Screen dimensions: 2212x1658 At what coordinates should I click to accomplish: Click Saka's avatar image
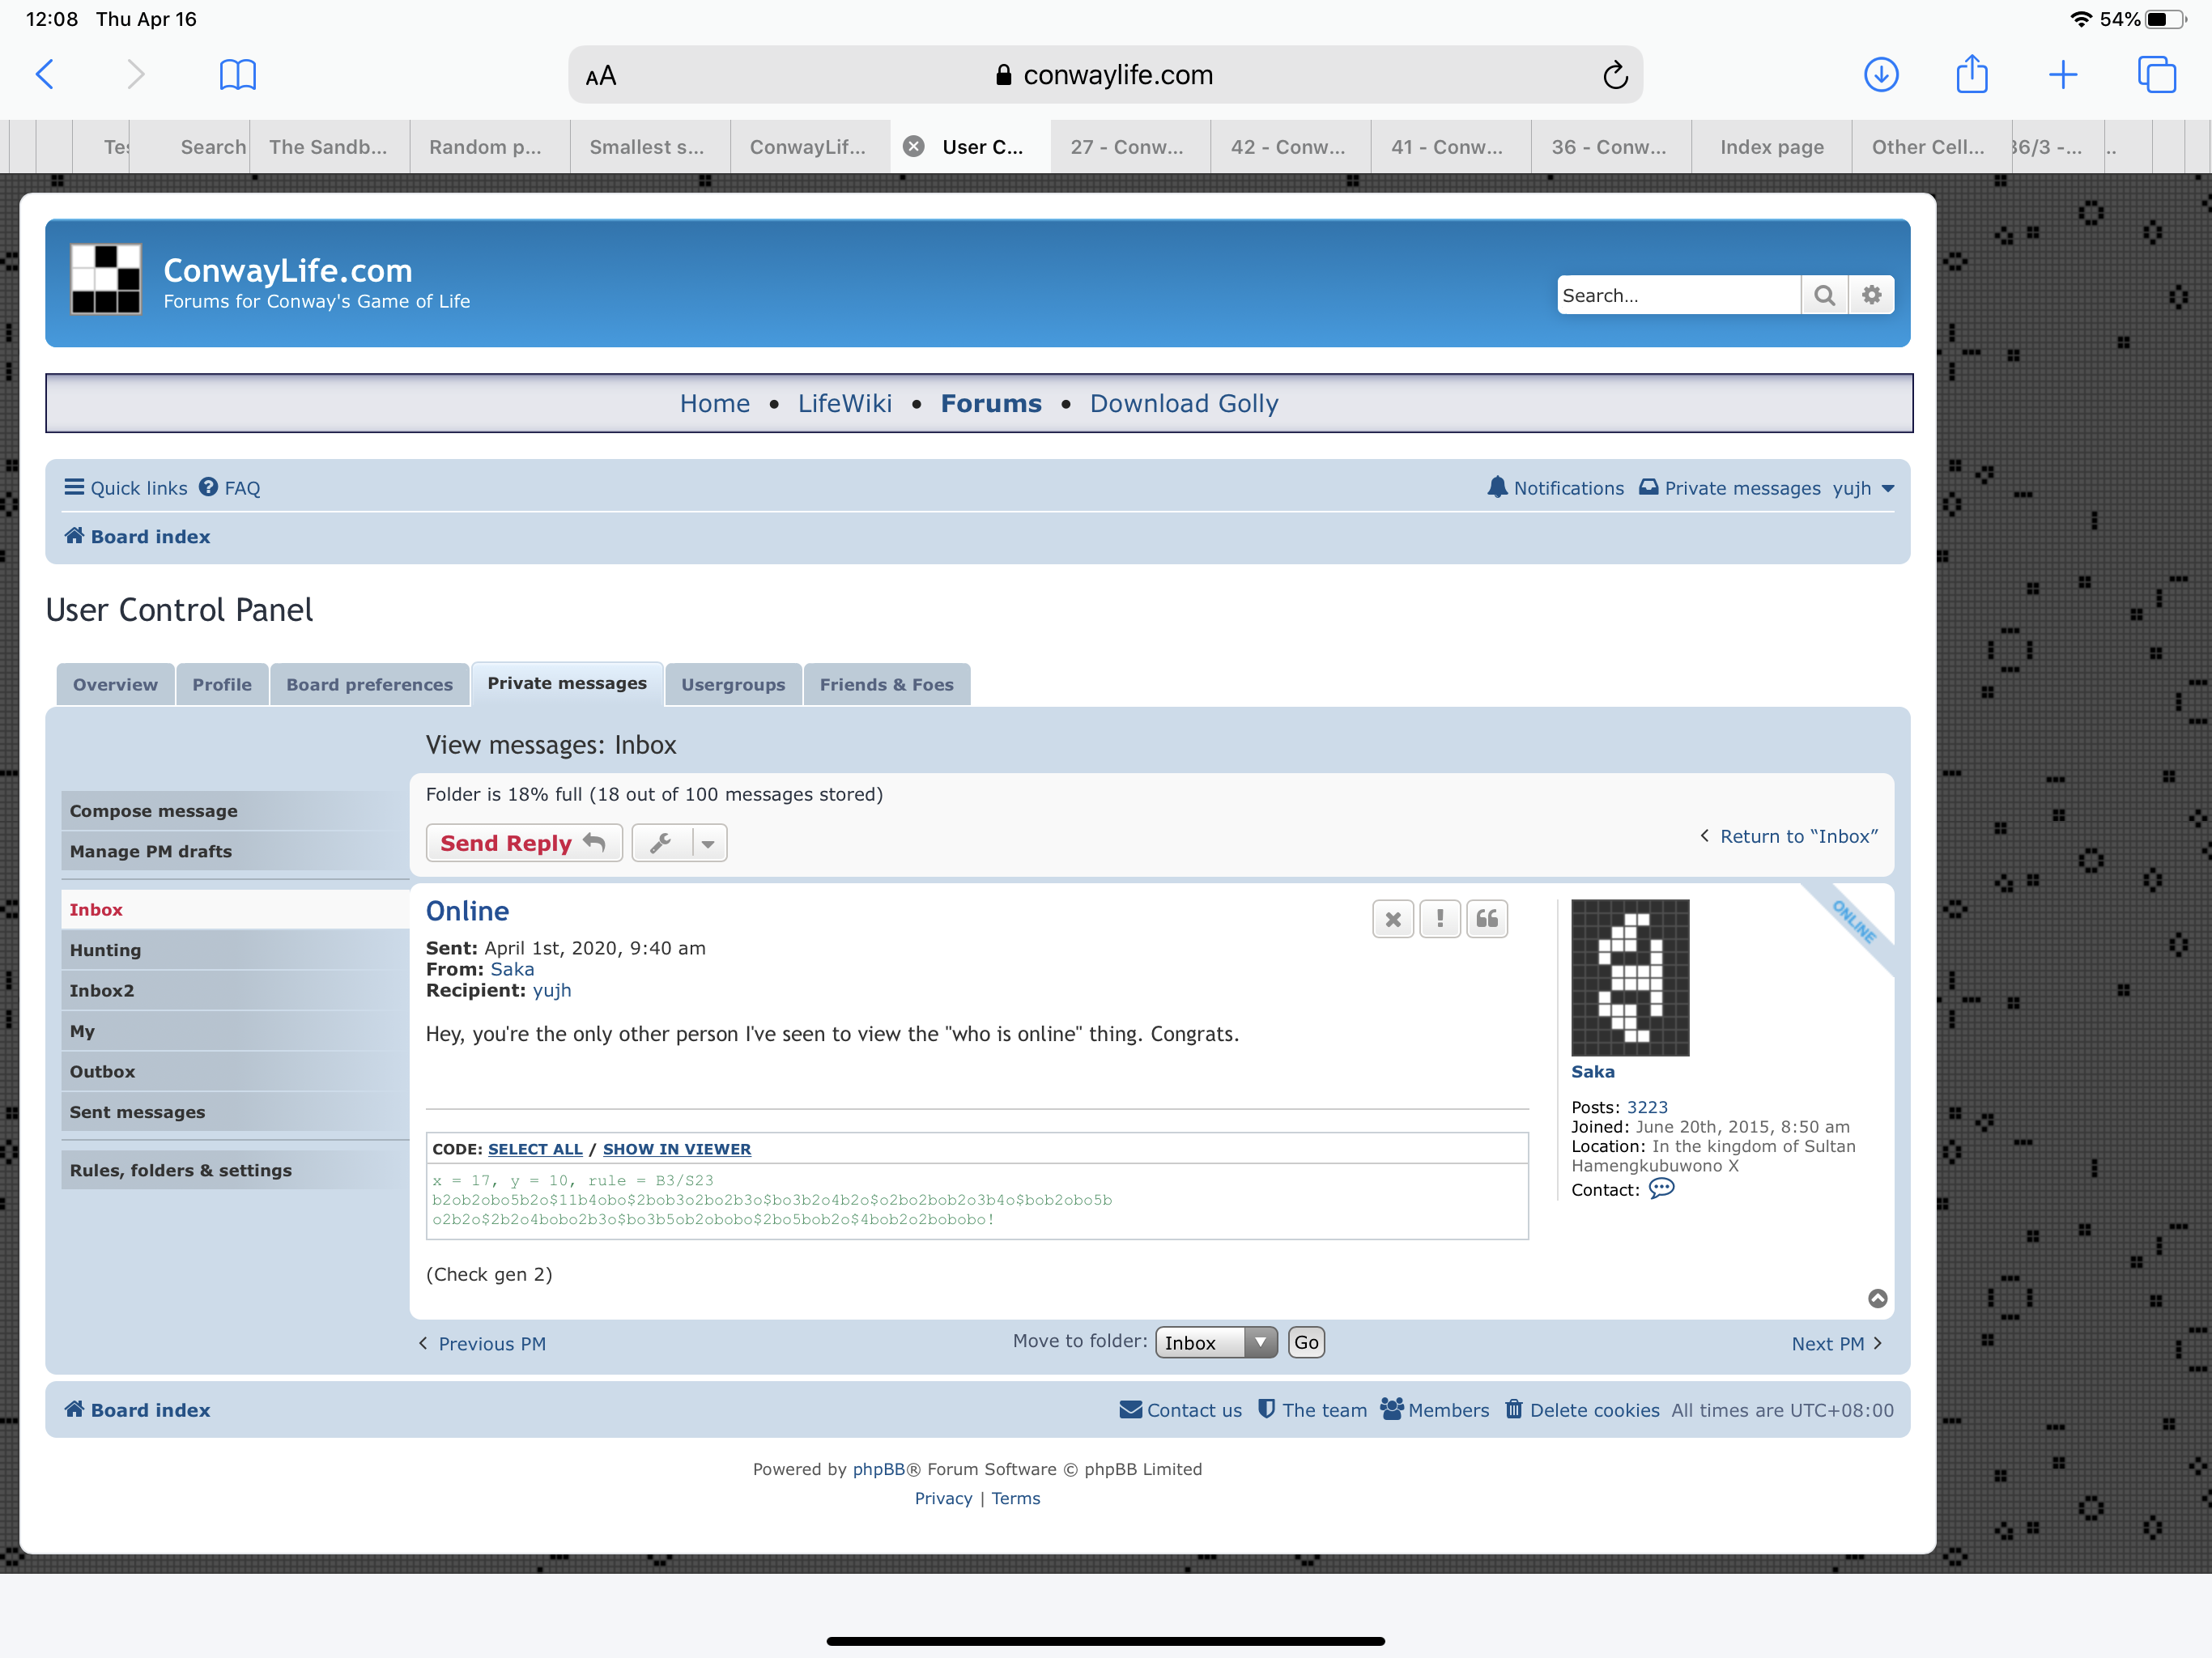(1630, 977)
